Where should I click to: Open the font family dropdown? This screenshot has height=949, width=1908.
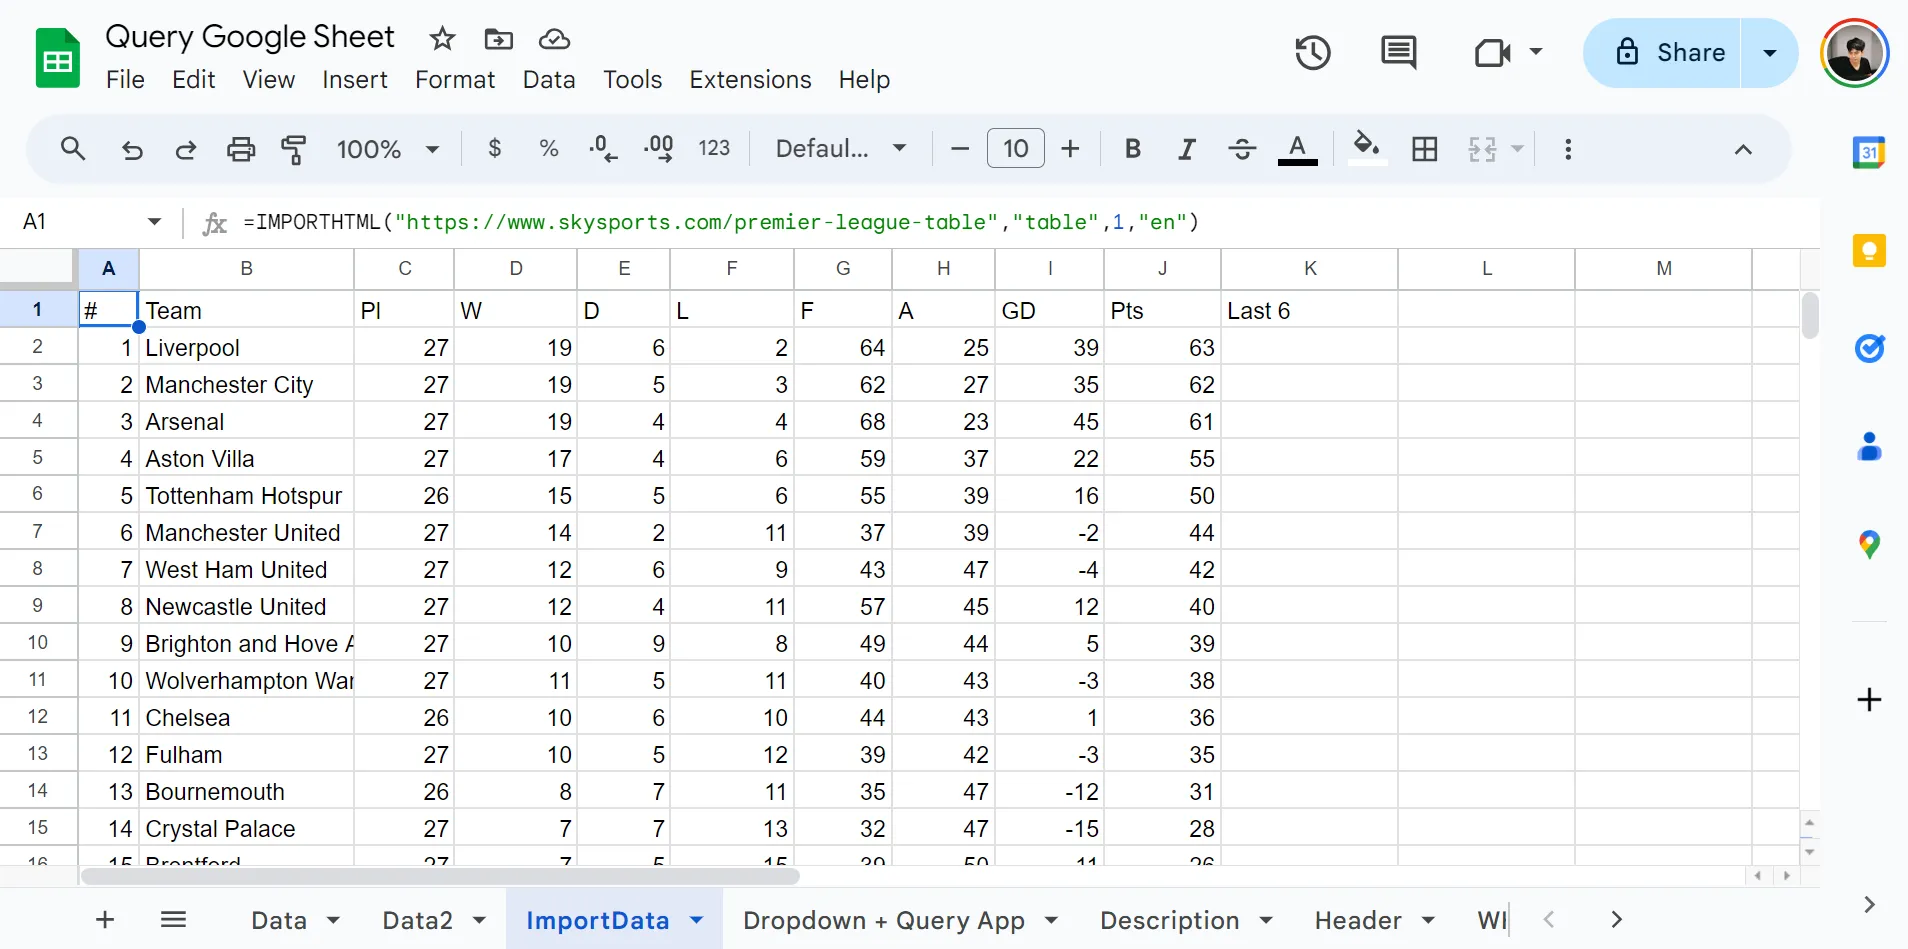coord(841,149)
